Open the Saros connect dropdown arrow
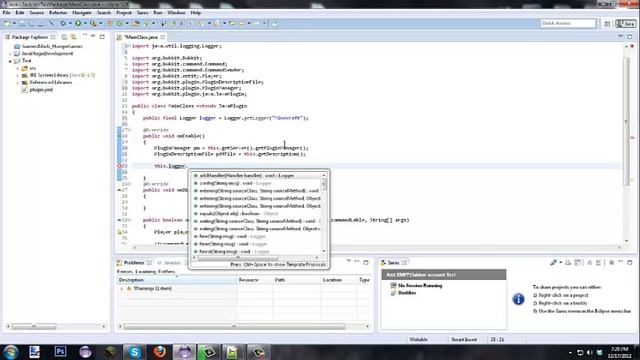The width and height of the screenshot is (640, 360). [560, 262]
